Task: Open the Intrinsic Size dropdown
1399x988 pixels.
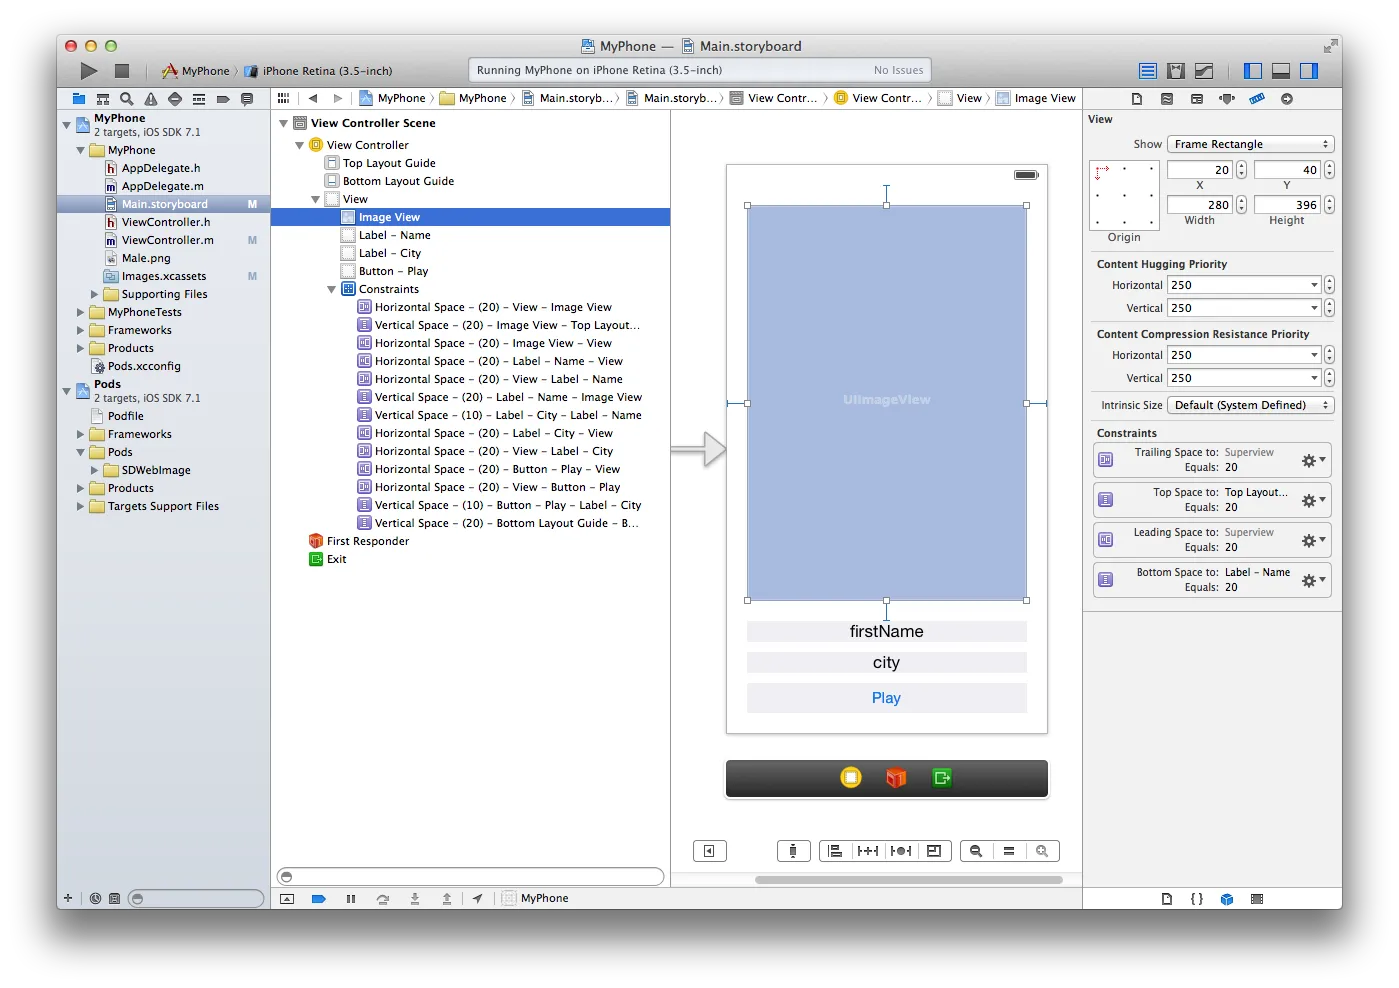Action: click(x=1251, y=405)
